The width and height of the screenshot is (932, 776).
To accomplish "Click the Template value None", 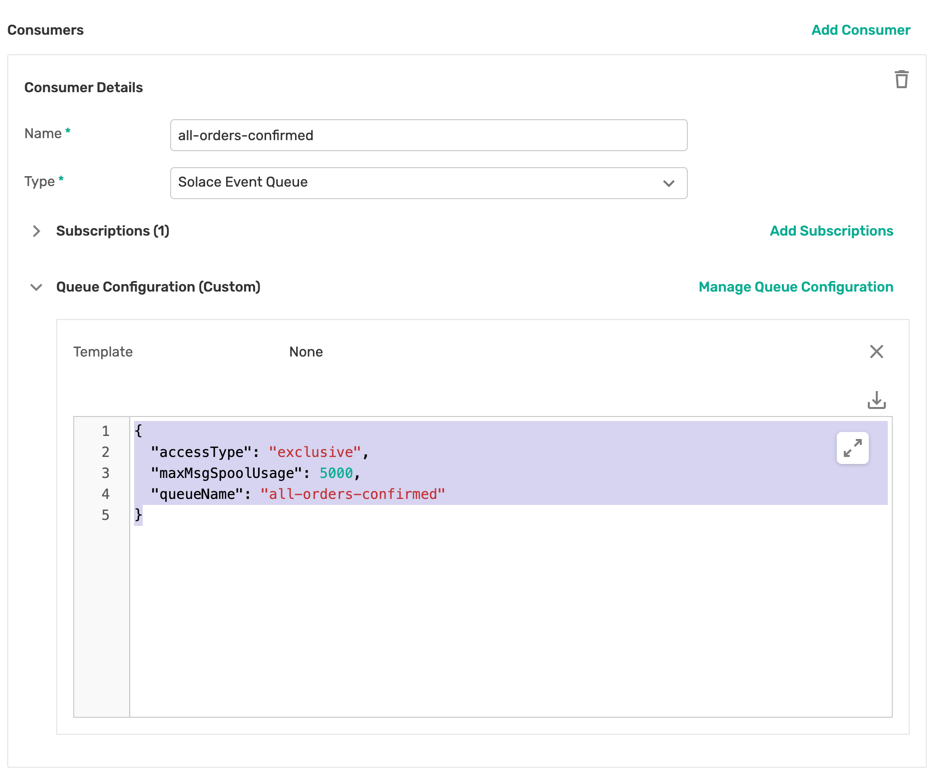I will (x=306, y=351).
